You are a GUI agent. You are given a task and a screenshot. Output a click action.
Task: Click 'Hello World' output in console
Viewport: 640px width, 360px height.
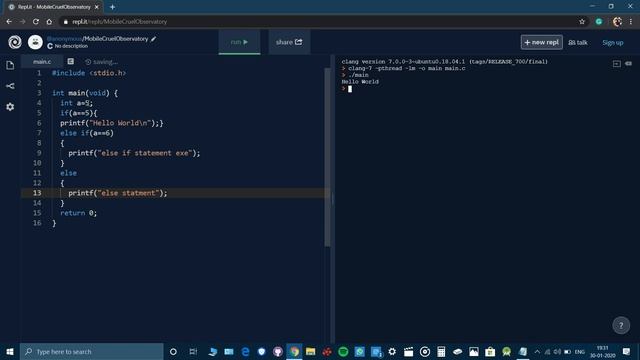(360, 82)
